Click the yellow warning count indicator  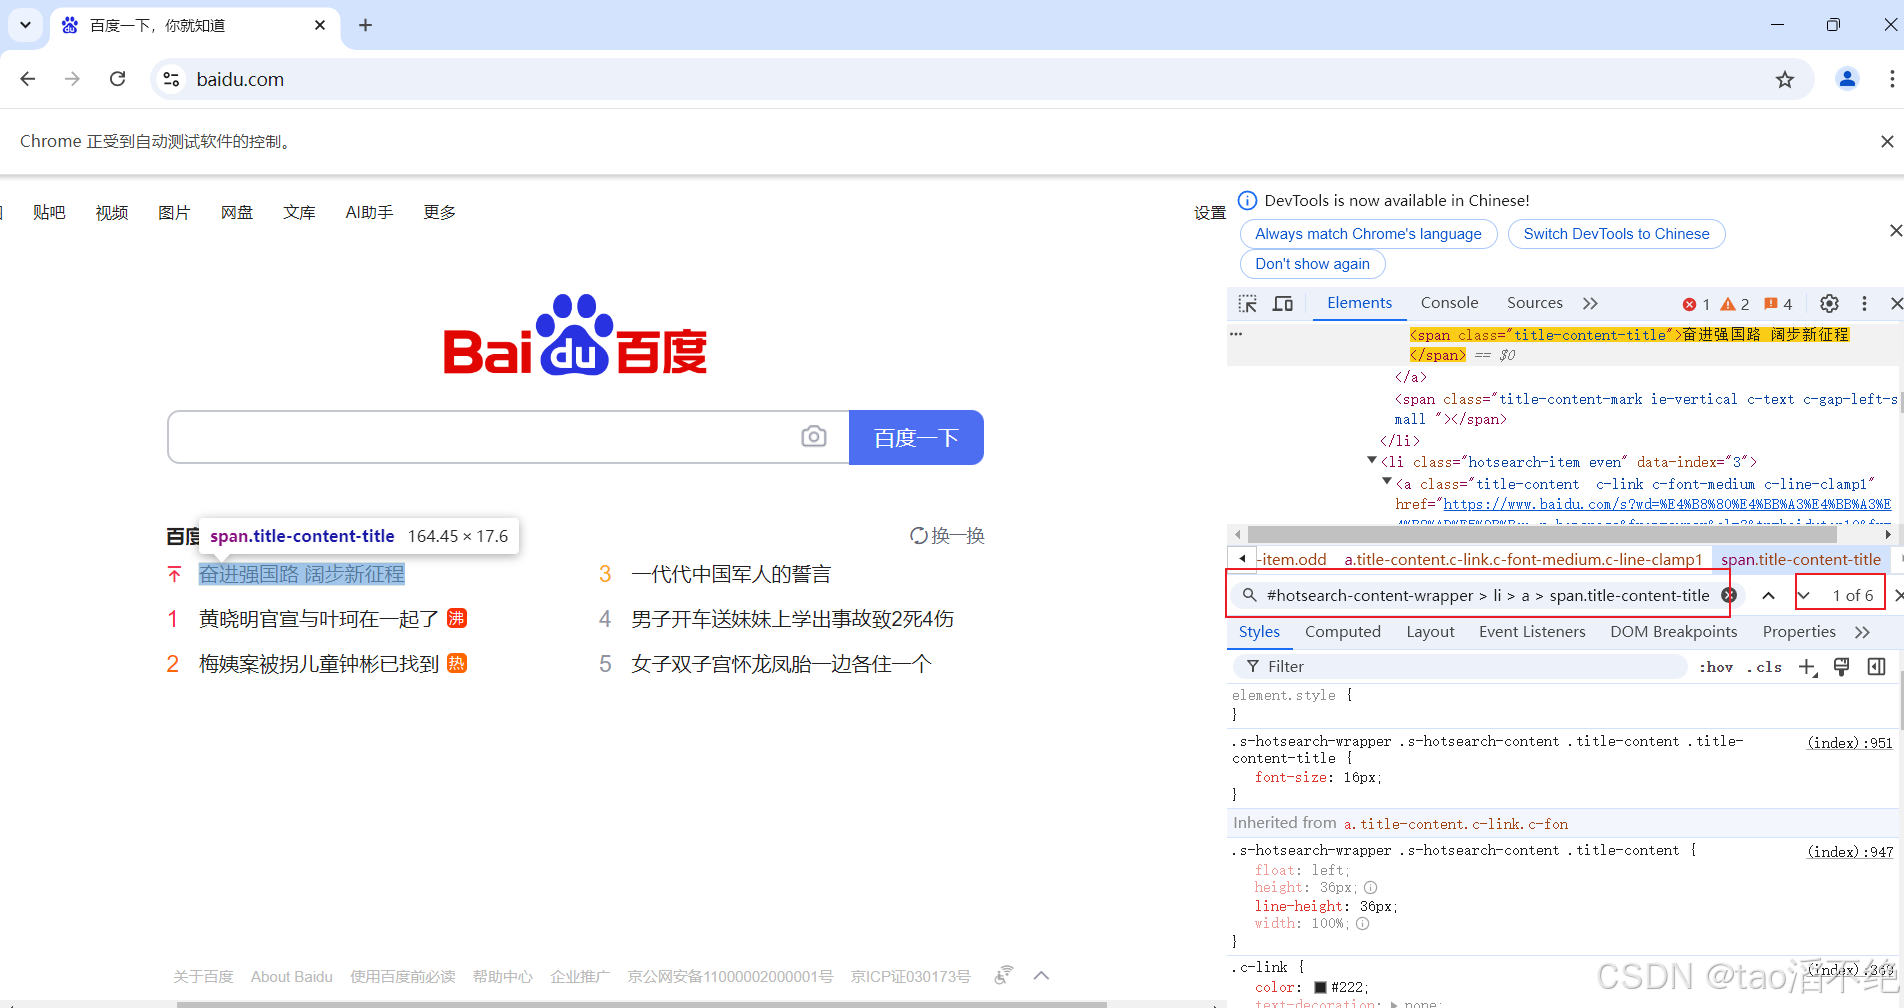coord(1735,304)
